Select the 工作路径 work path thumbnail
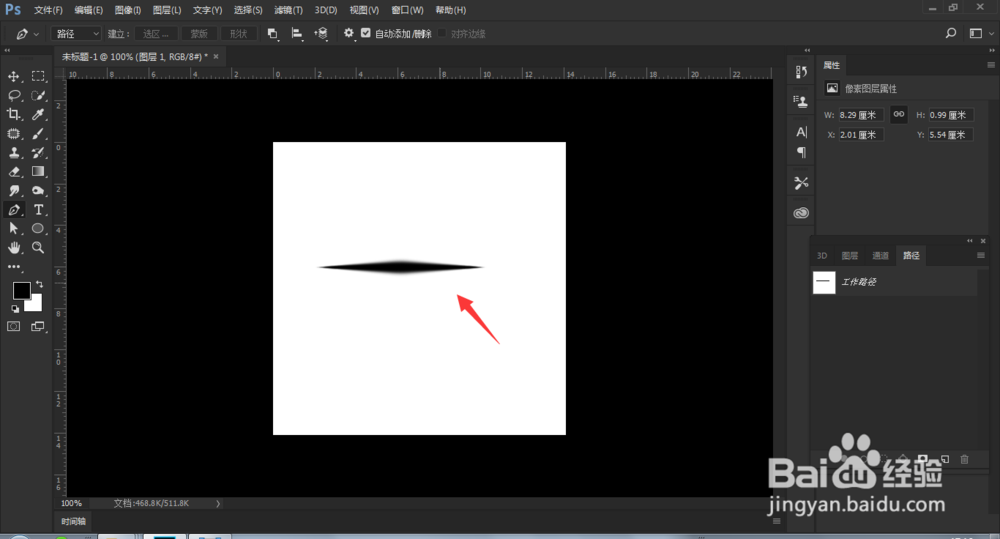Screen dimensions: 1000x539 click(824, 282)
